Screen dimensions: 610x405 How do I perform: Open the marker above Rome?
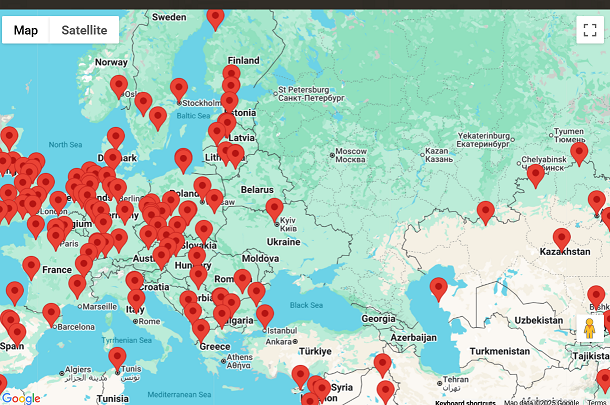[136, 300]
